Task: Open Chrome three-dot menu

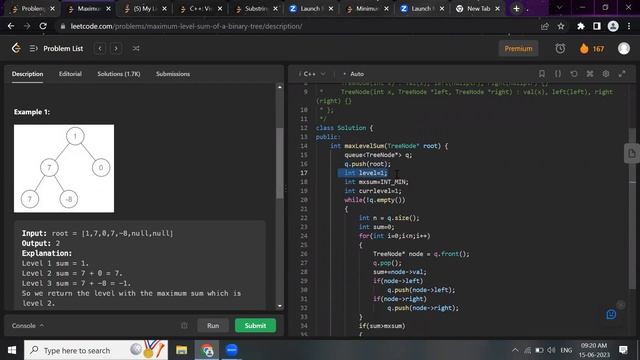Action: pyautogui.click(x=629, y=26)
